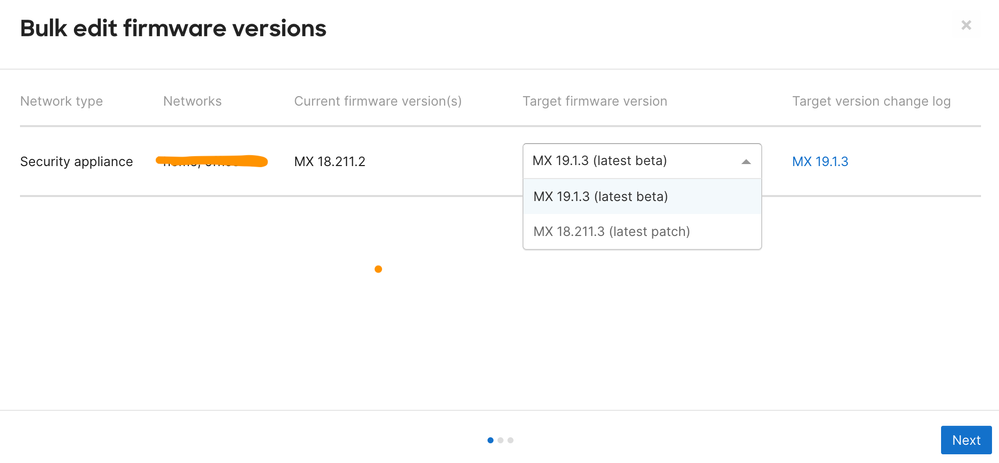Screen dimensions: 999x463
Task: Click the Target version change log header
Action: [x=871, y=101]
